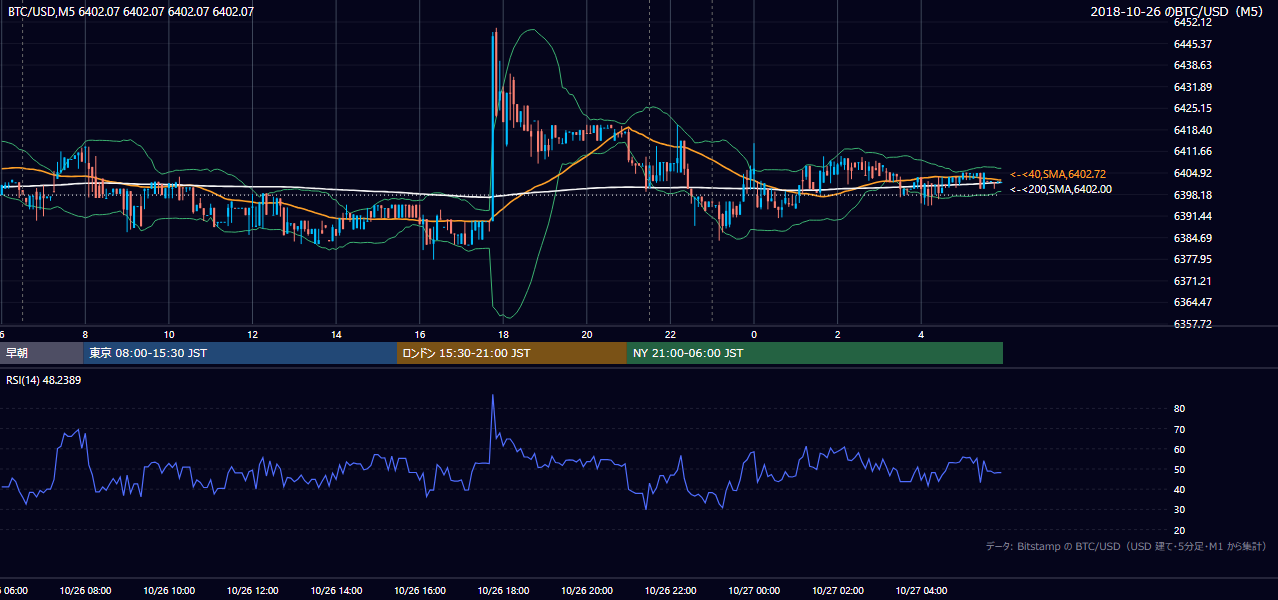
Task: Click hour label 12 under the price chart
Action: tap(253, 334)
